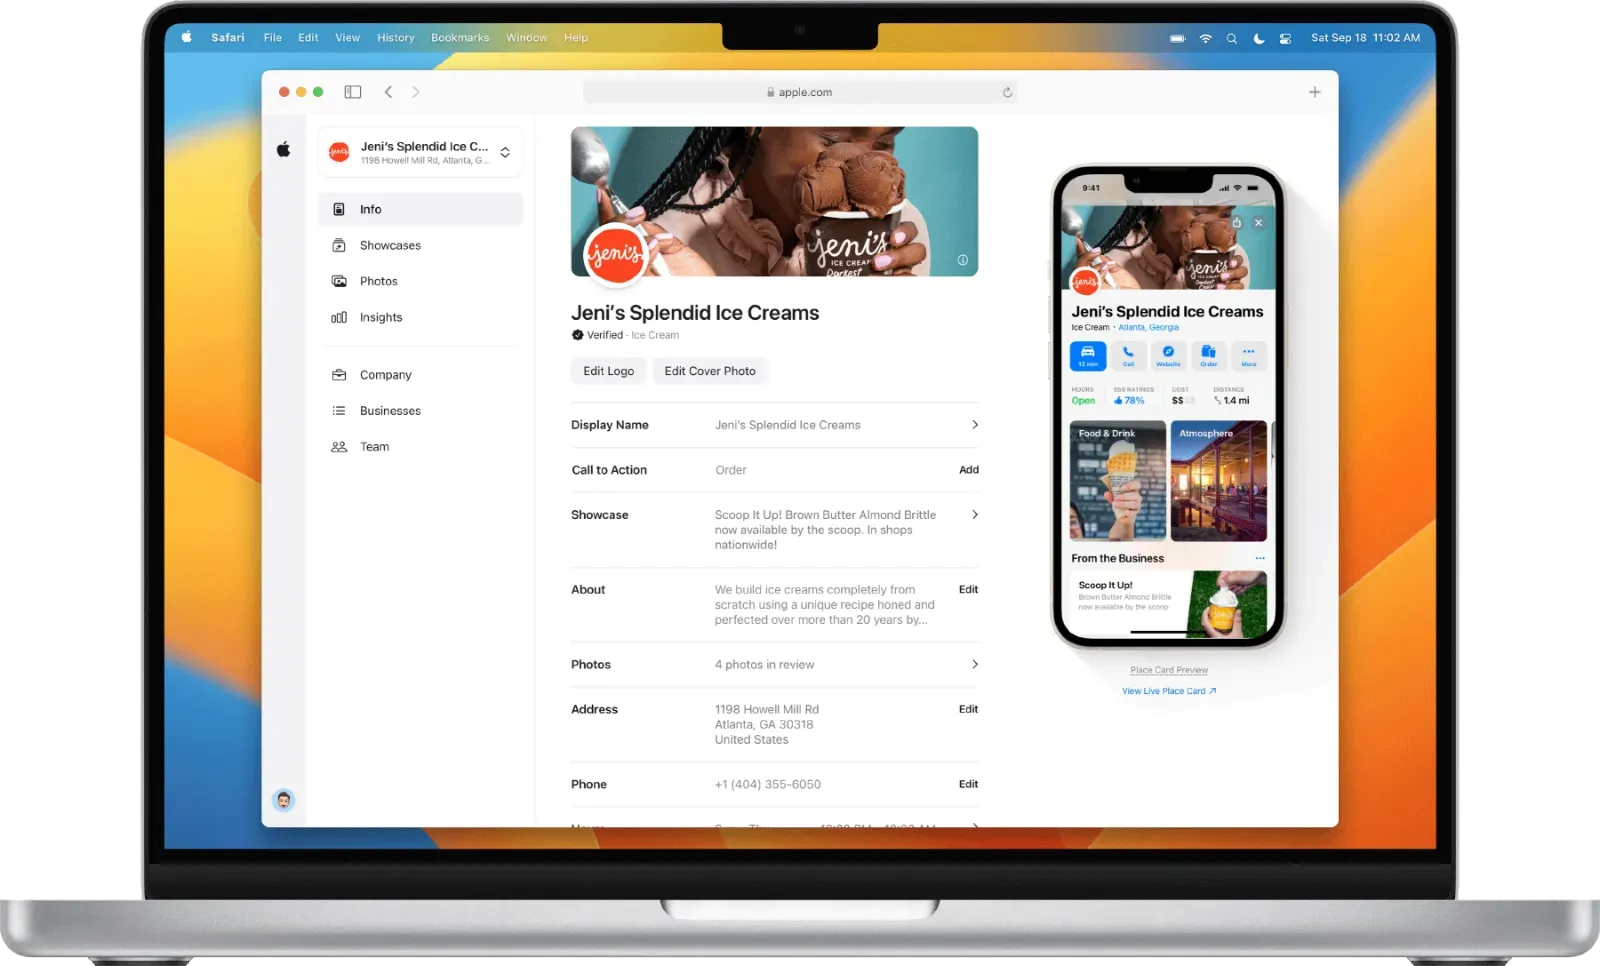Screen dimensions: 1600x966
Task: Open Businesses in the sidebar
Action: (x=420, y=411)
